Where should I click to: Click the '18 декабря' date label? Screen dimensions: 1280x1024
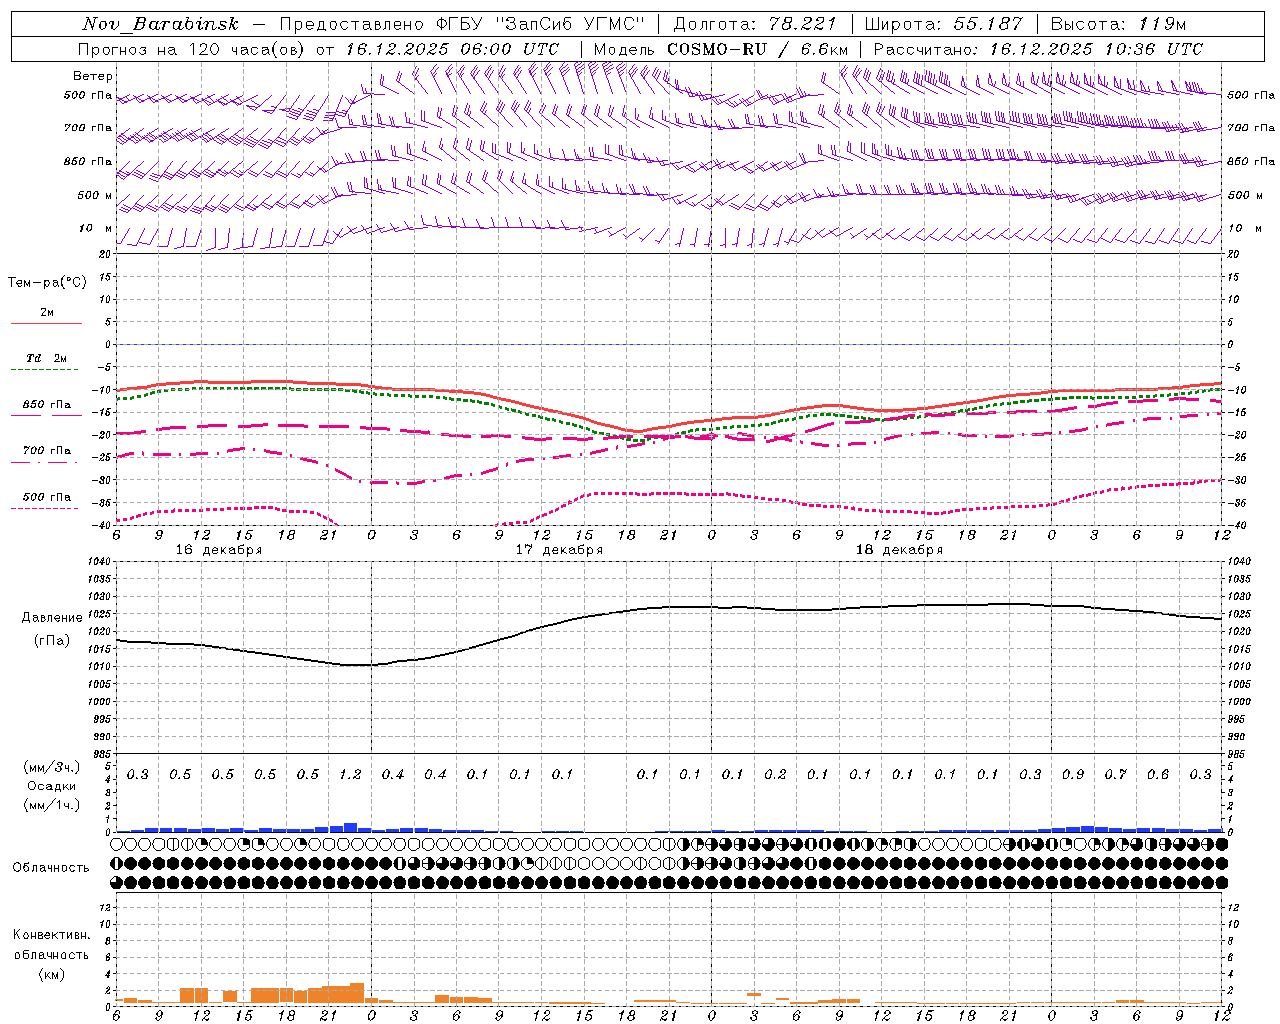tap(899, 550)
